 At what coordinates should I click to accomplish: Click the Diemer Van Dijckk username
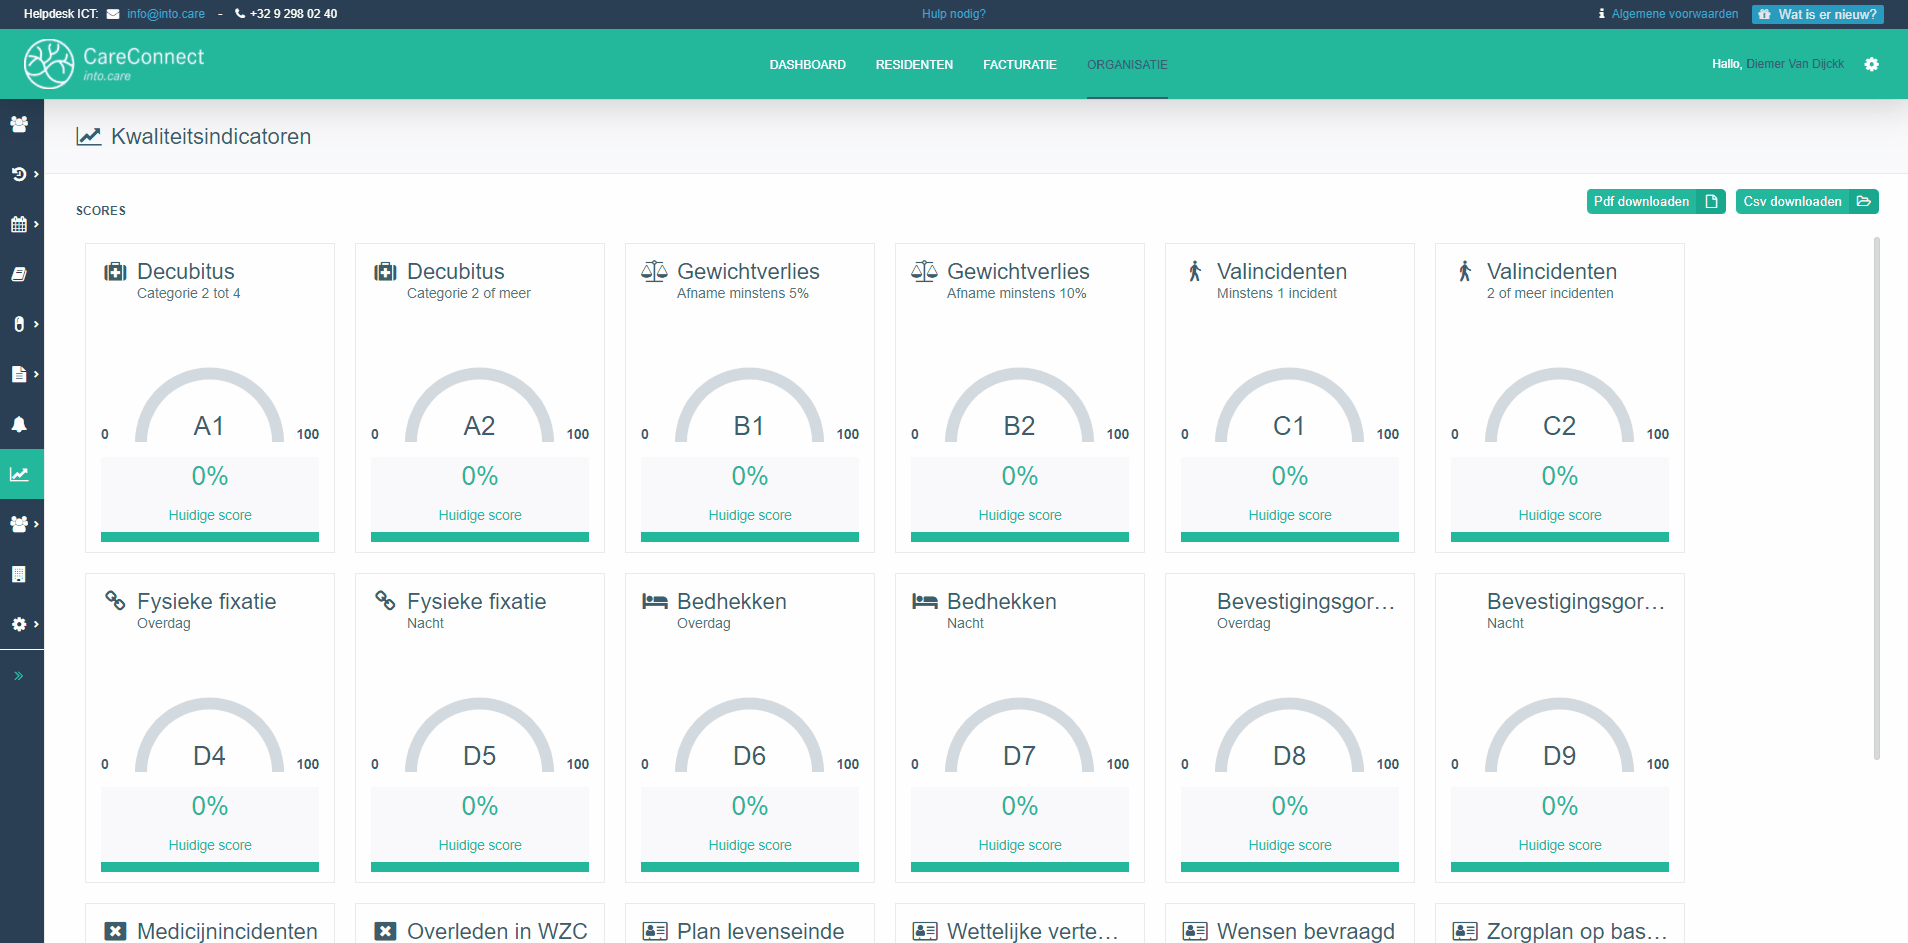pyautogui.click(x=1795, y=64)
